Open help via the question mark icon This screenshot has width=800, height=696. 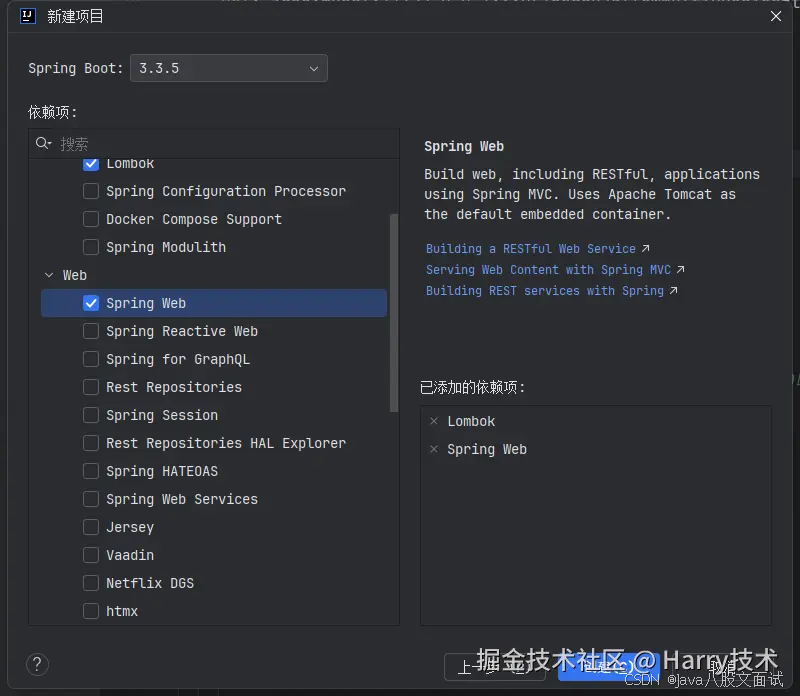[37, 664]
